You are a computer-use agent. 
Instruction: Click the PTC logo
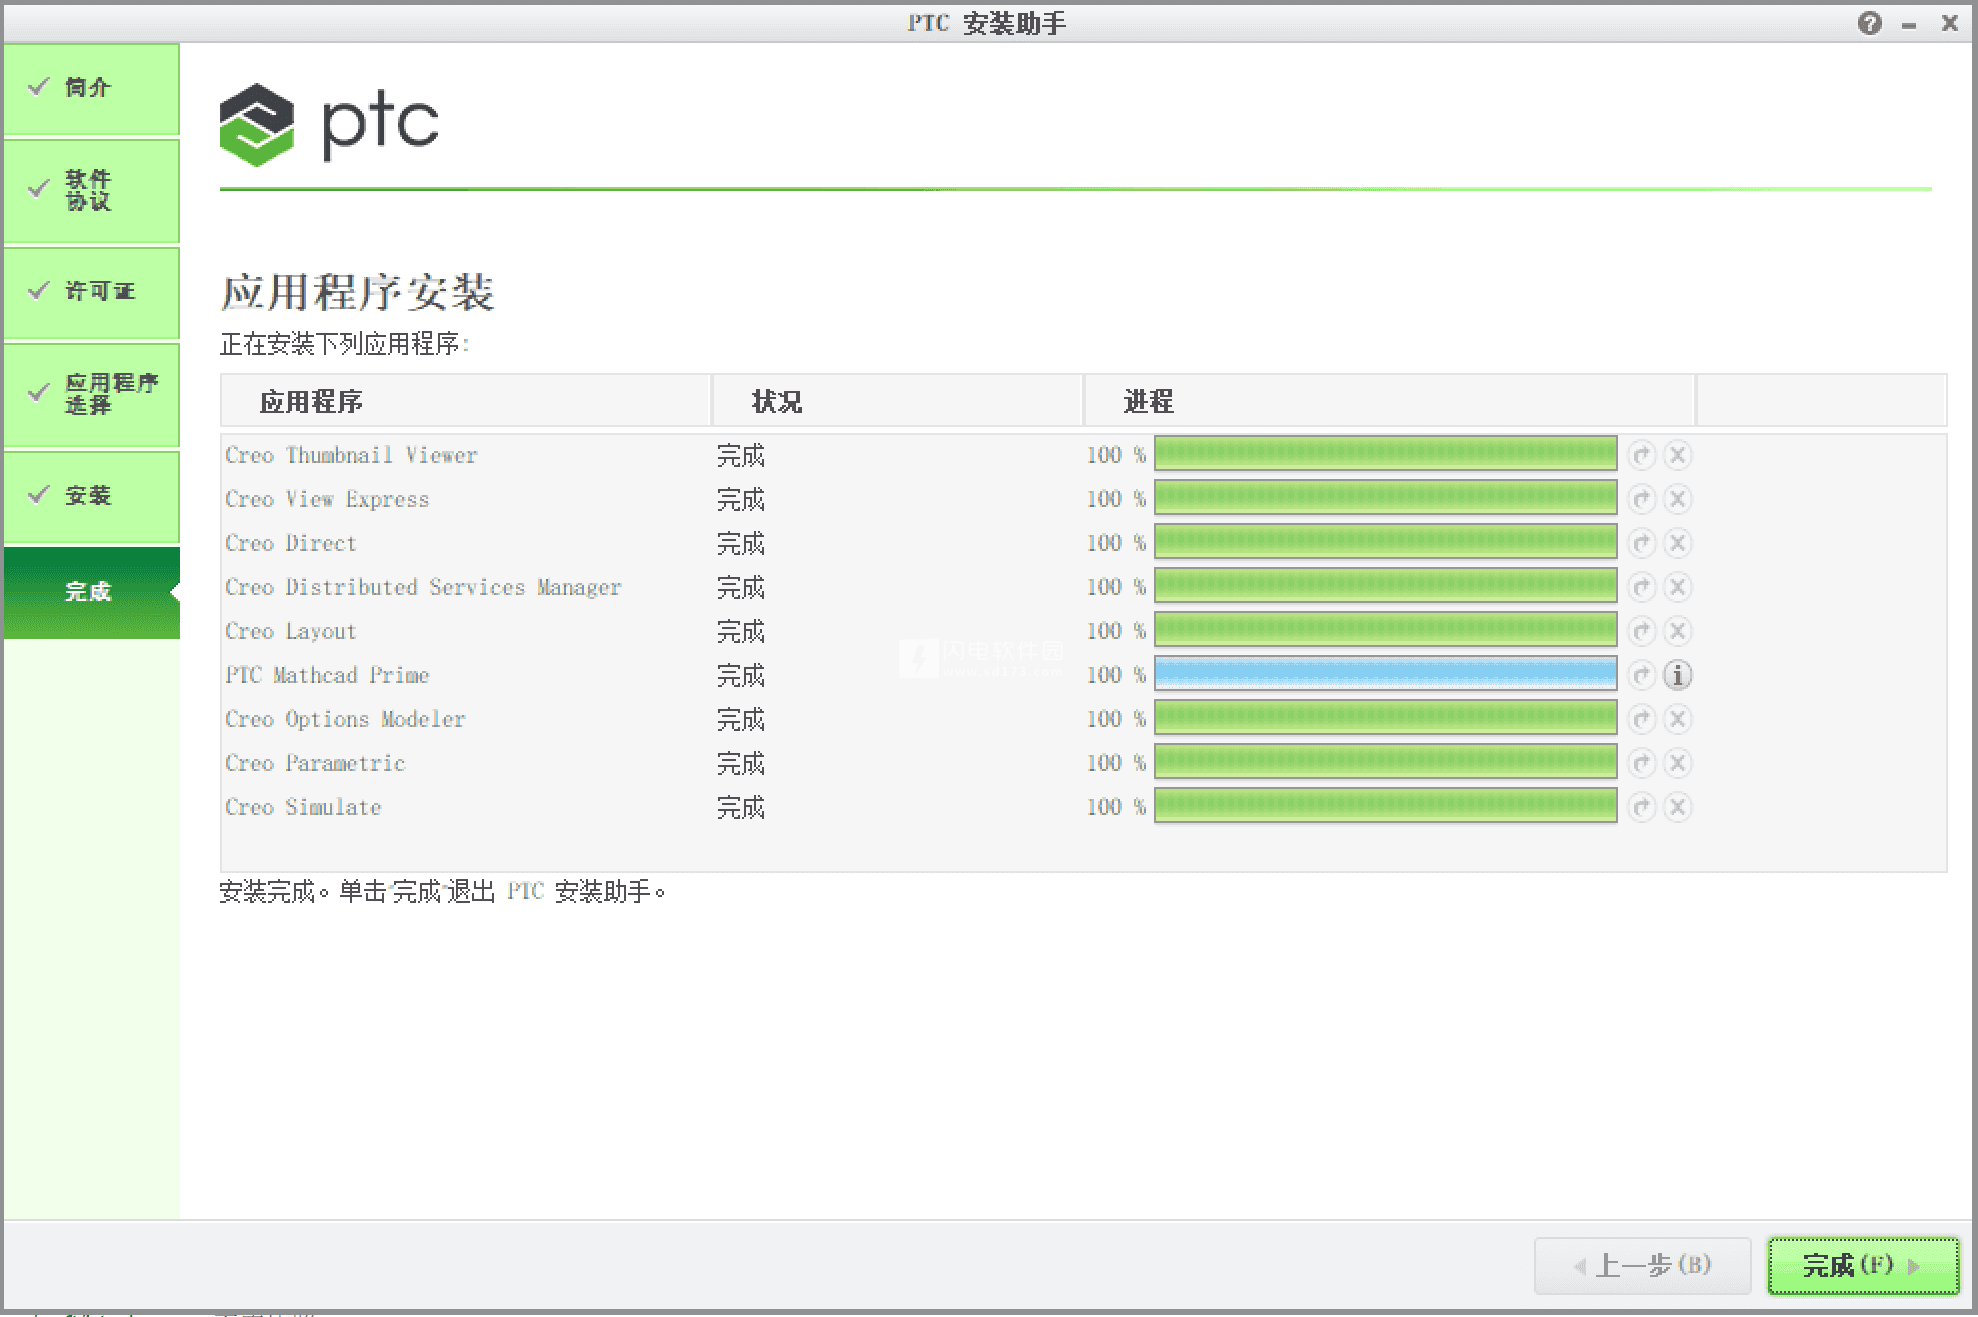(x=329, y=124)
